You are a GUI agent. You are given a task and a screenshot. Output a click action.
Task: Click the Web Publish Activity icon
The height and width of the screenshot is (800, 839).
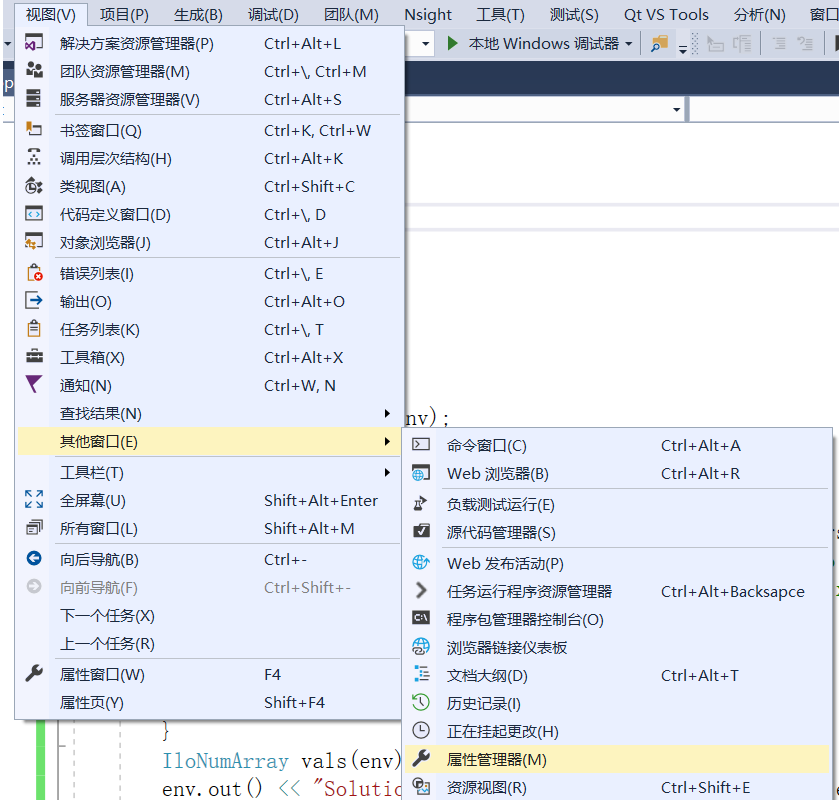point(421,562)
